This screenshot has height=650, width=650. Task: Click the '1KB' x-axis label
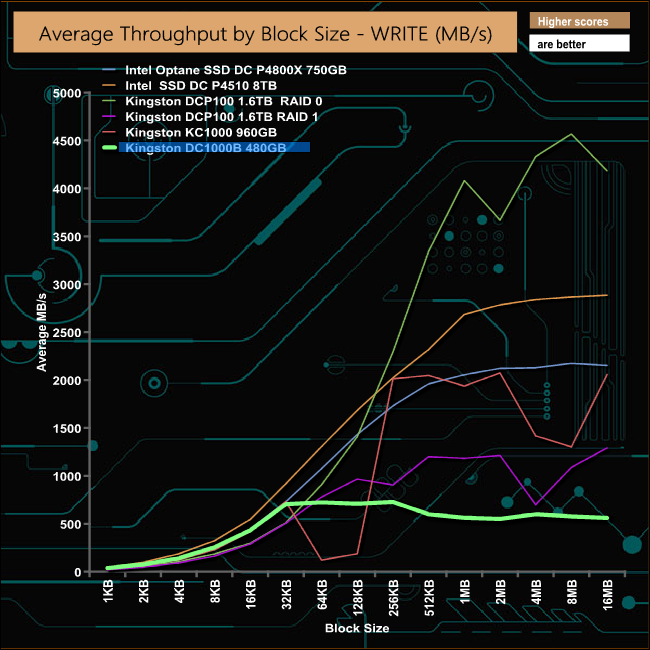pyautogui.click(x=108, y=592)
